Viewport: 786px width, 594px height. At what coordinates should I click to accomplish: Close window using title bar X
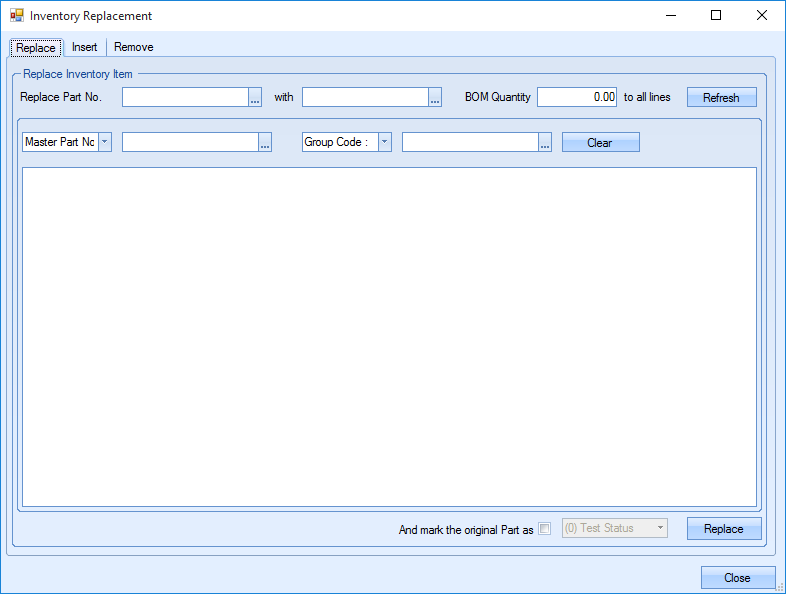point(762,16)
